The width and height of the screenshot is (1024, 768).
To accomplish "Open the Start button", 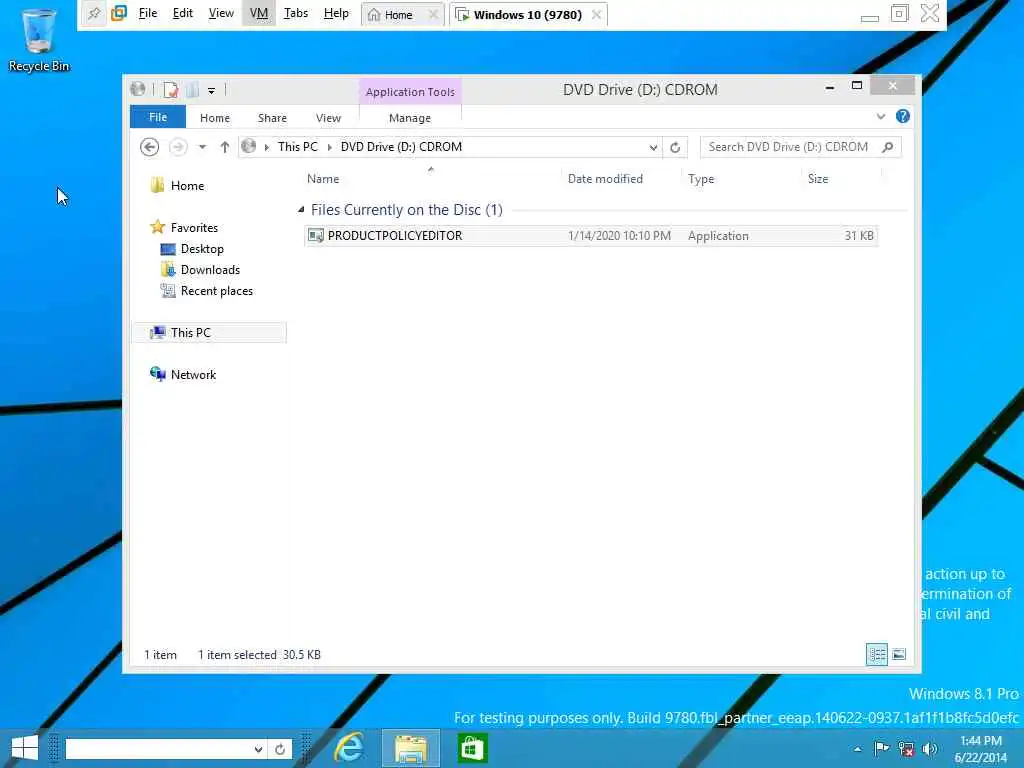I will pos(25,748).
